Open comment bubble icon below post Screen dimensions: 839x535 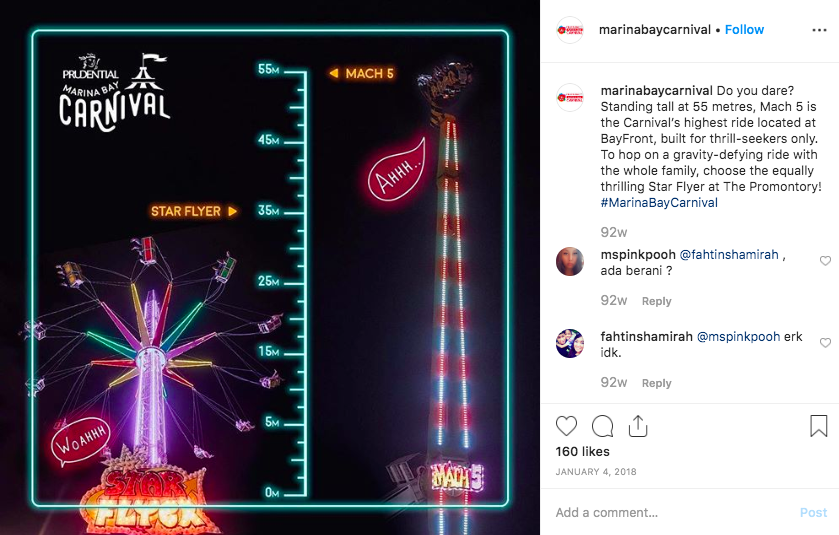point(602,426)
